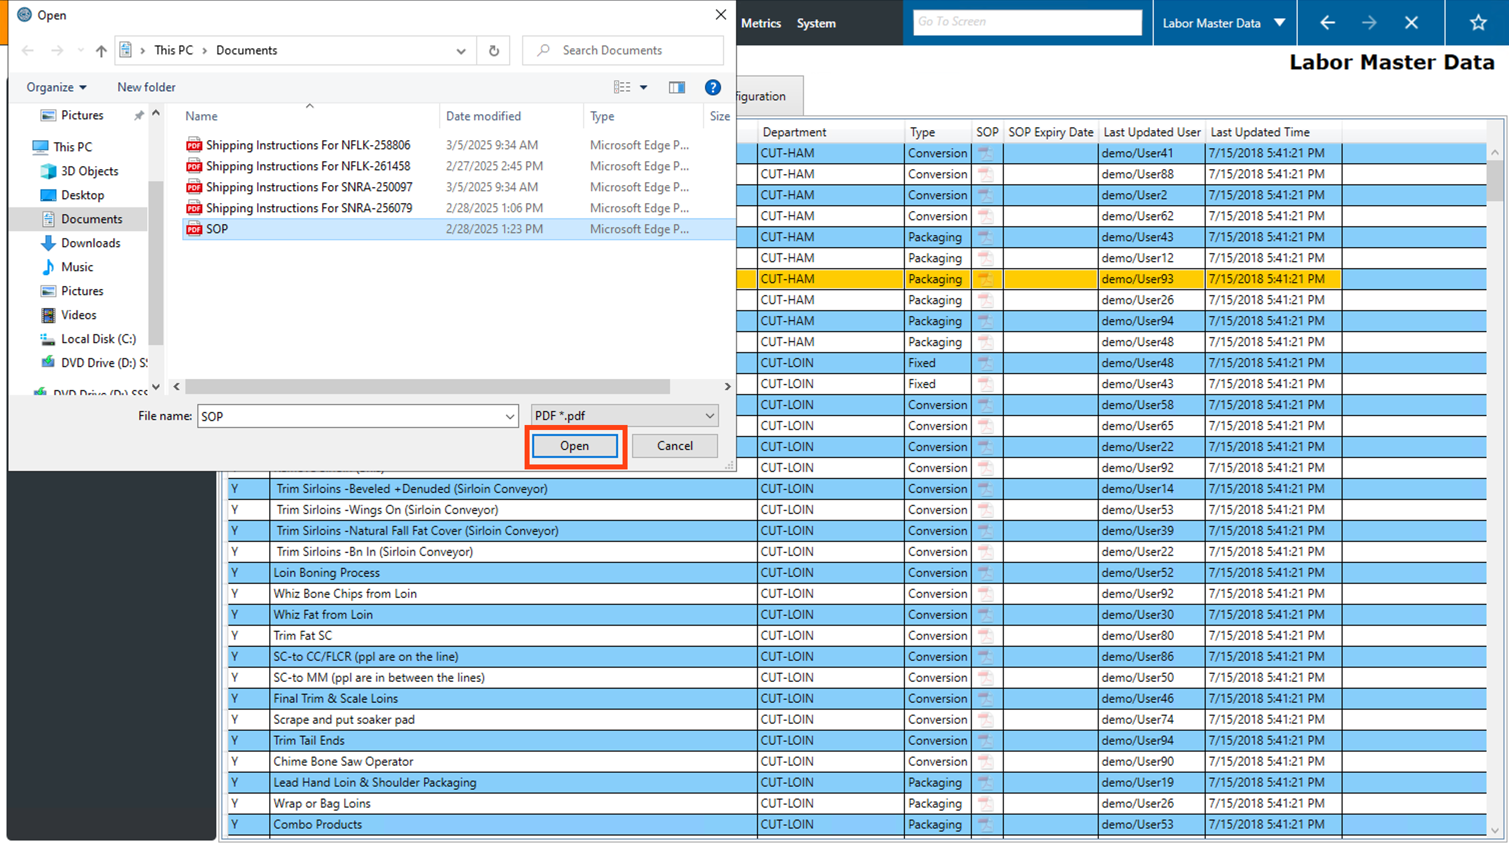Click the back arrow in app header
The height and width of the screenshot is (845, 1509).
1327,22
